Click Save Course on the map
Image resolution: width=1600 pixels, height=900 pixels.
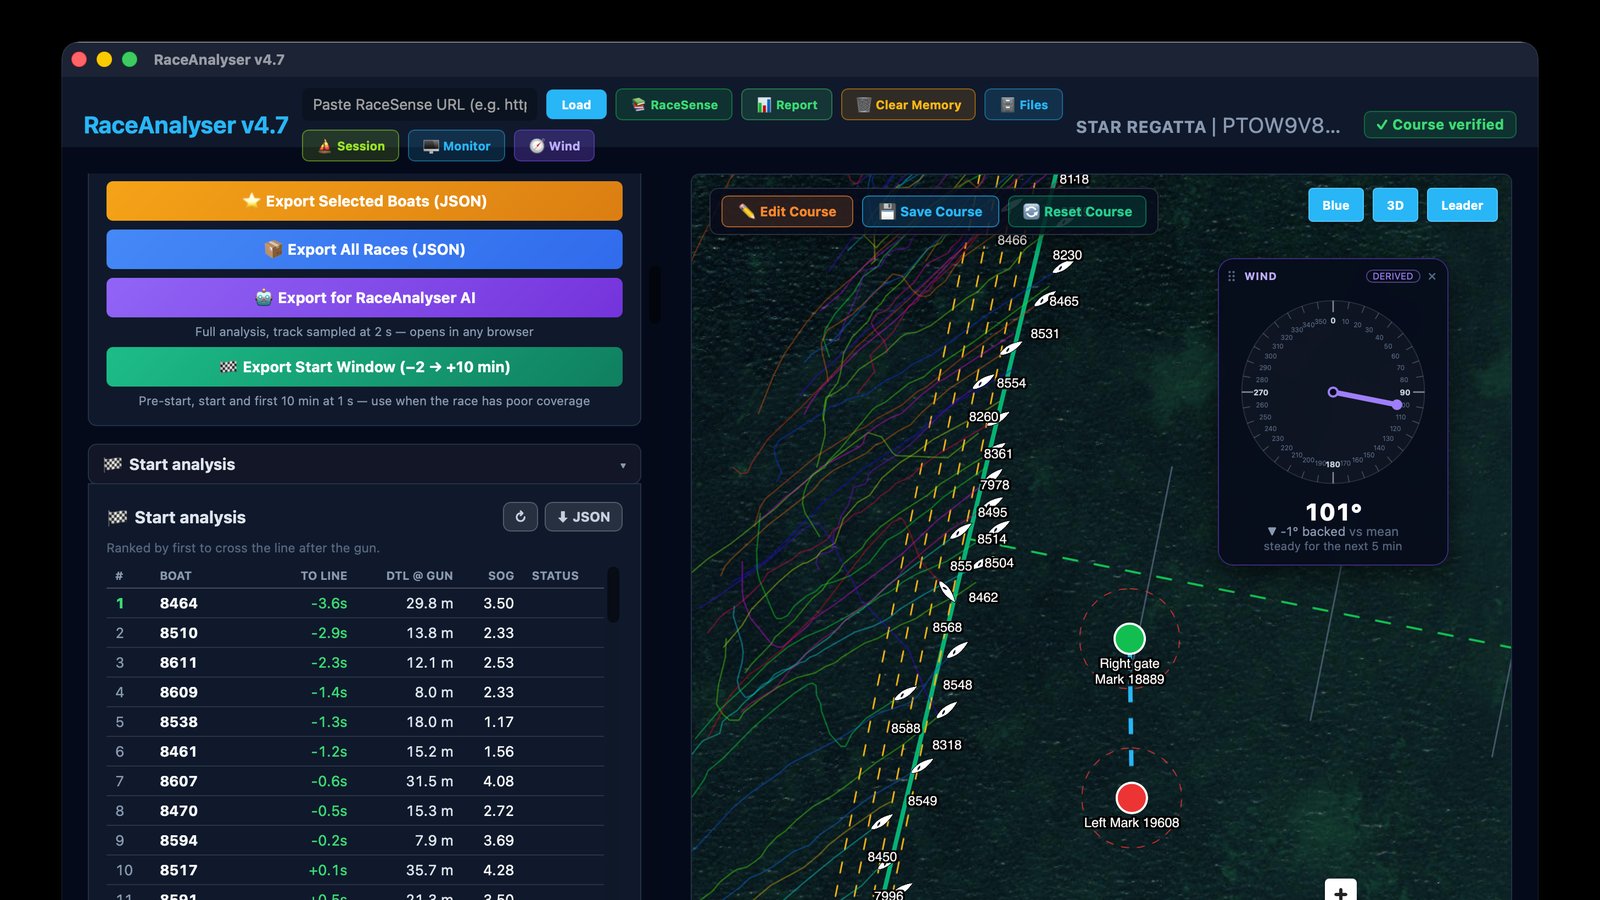[930, 211]
